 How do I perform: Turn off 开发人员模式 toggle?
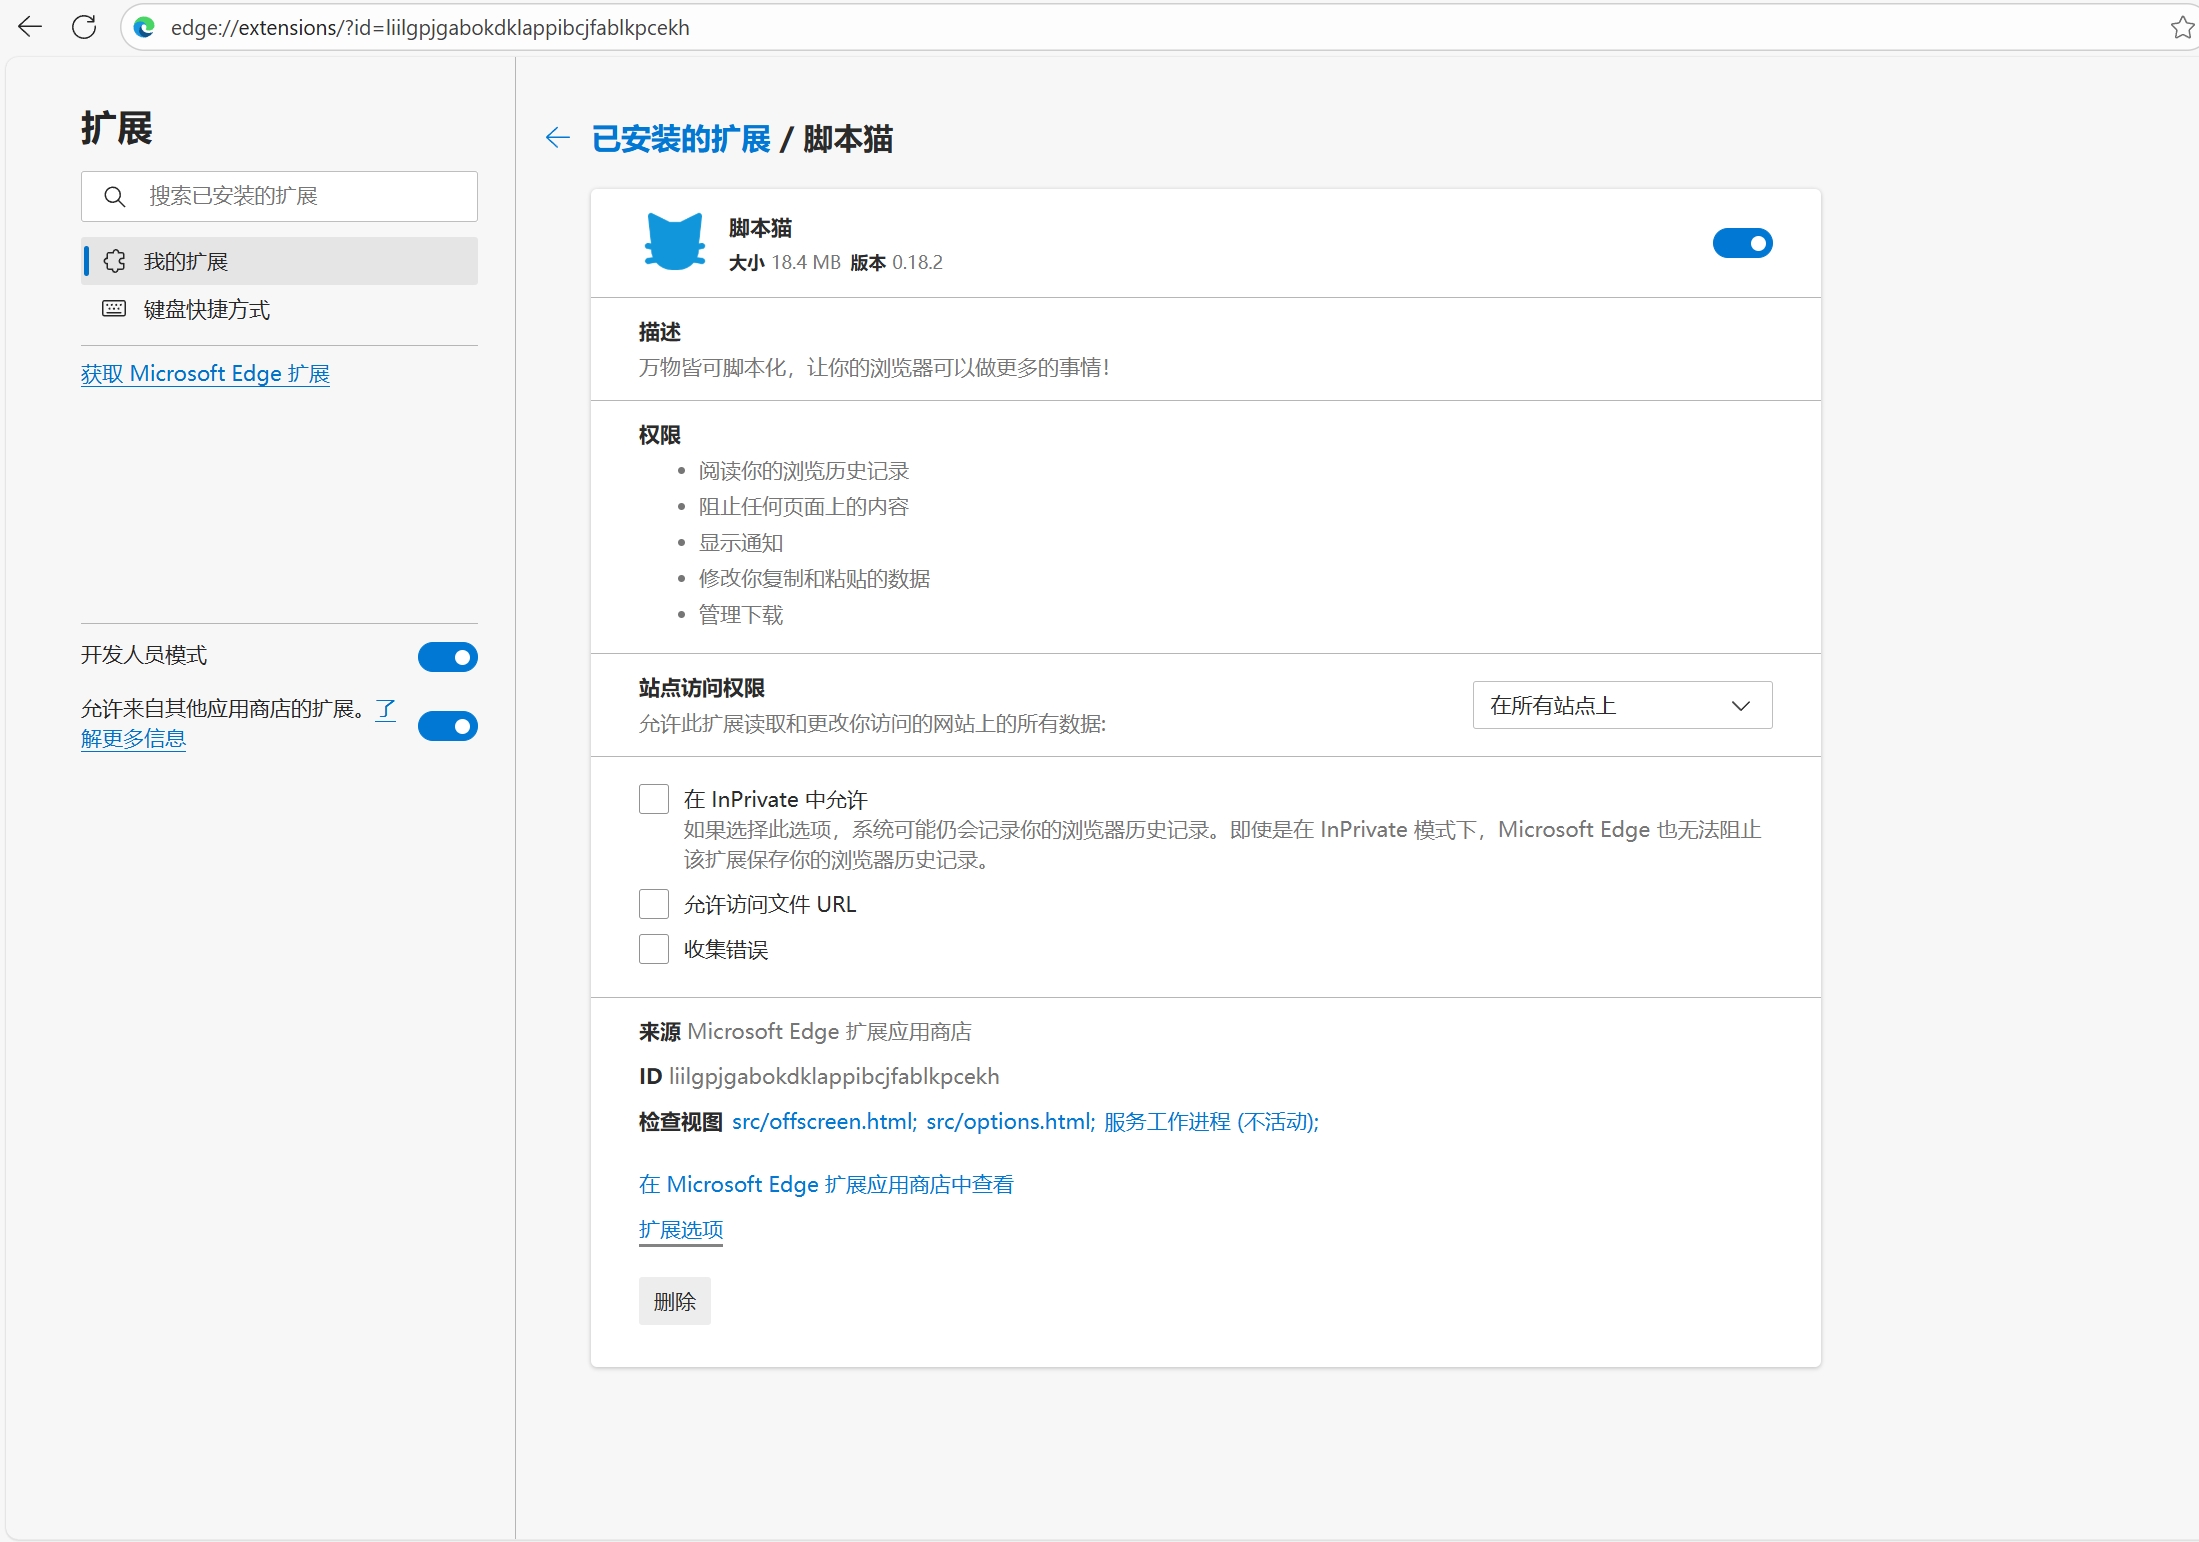(x=448, y=657)
